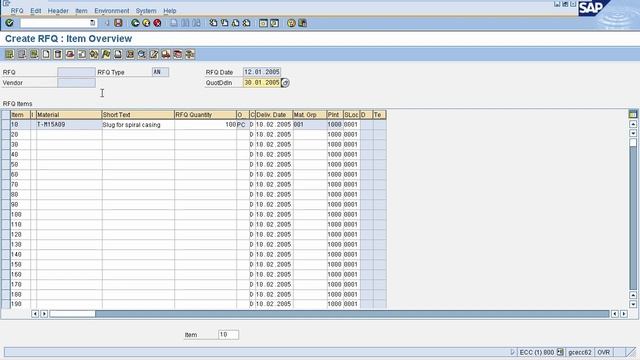This screenshot has width=640, height=360.
Task: Select the row selector for item 50
Action: [6, 164]
